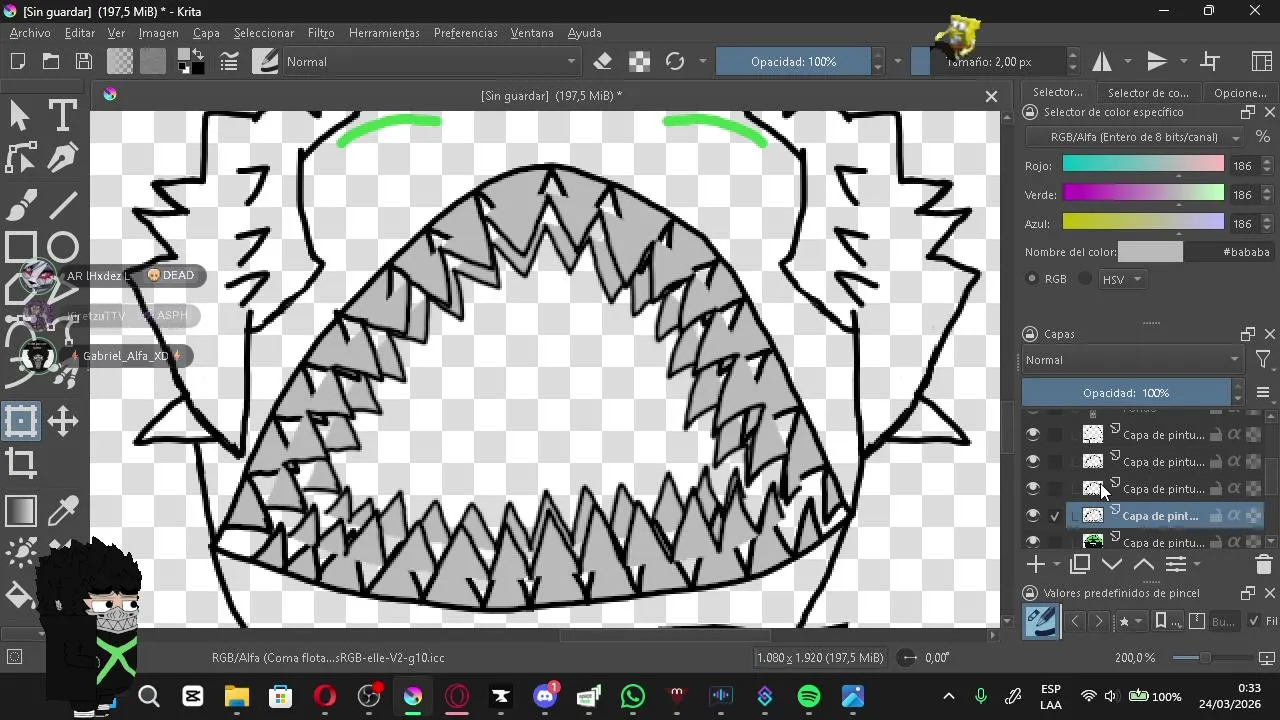Select the Line tool
This screenshot has height=720, width=1280.
[x=62, y=204]
